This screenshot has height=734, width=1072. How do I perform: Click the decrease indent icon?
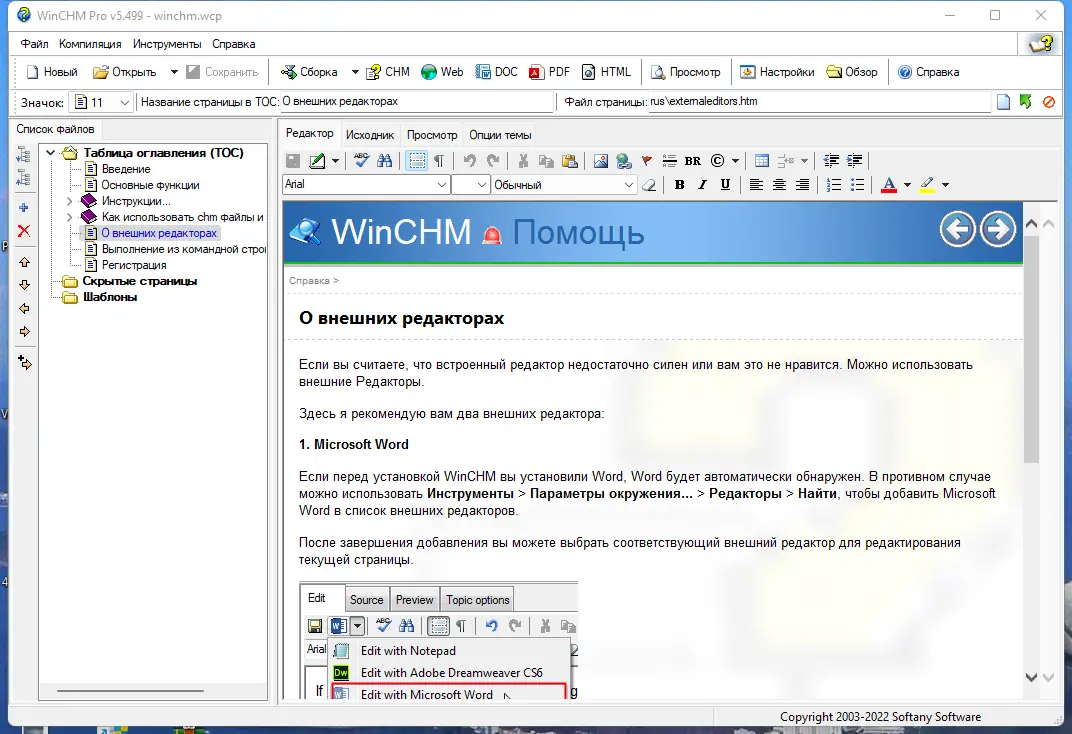click(x=831, y=161)
